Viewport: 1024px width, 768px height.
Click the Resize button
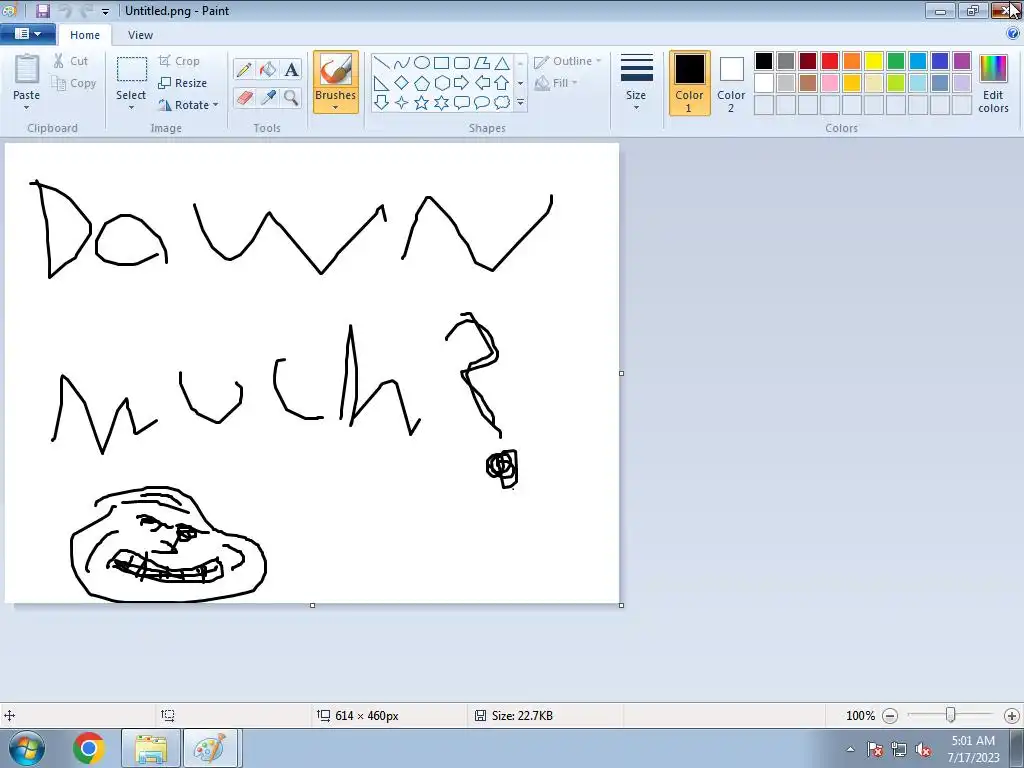pos(183,83)
